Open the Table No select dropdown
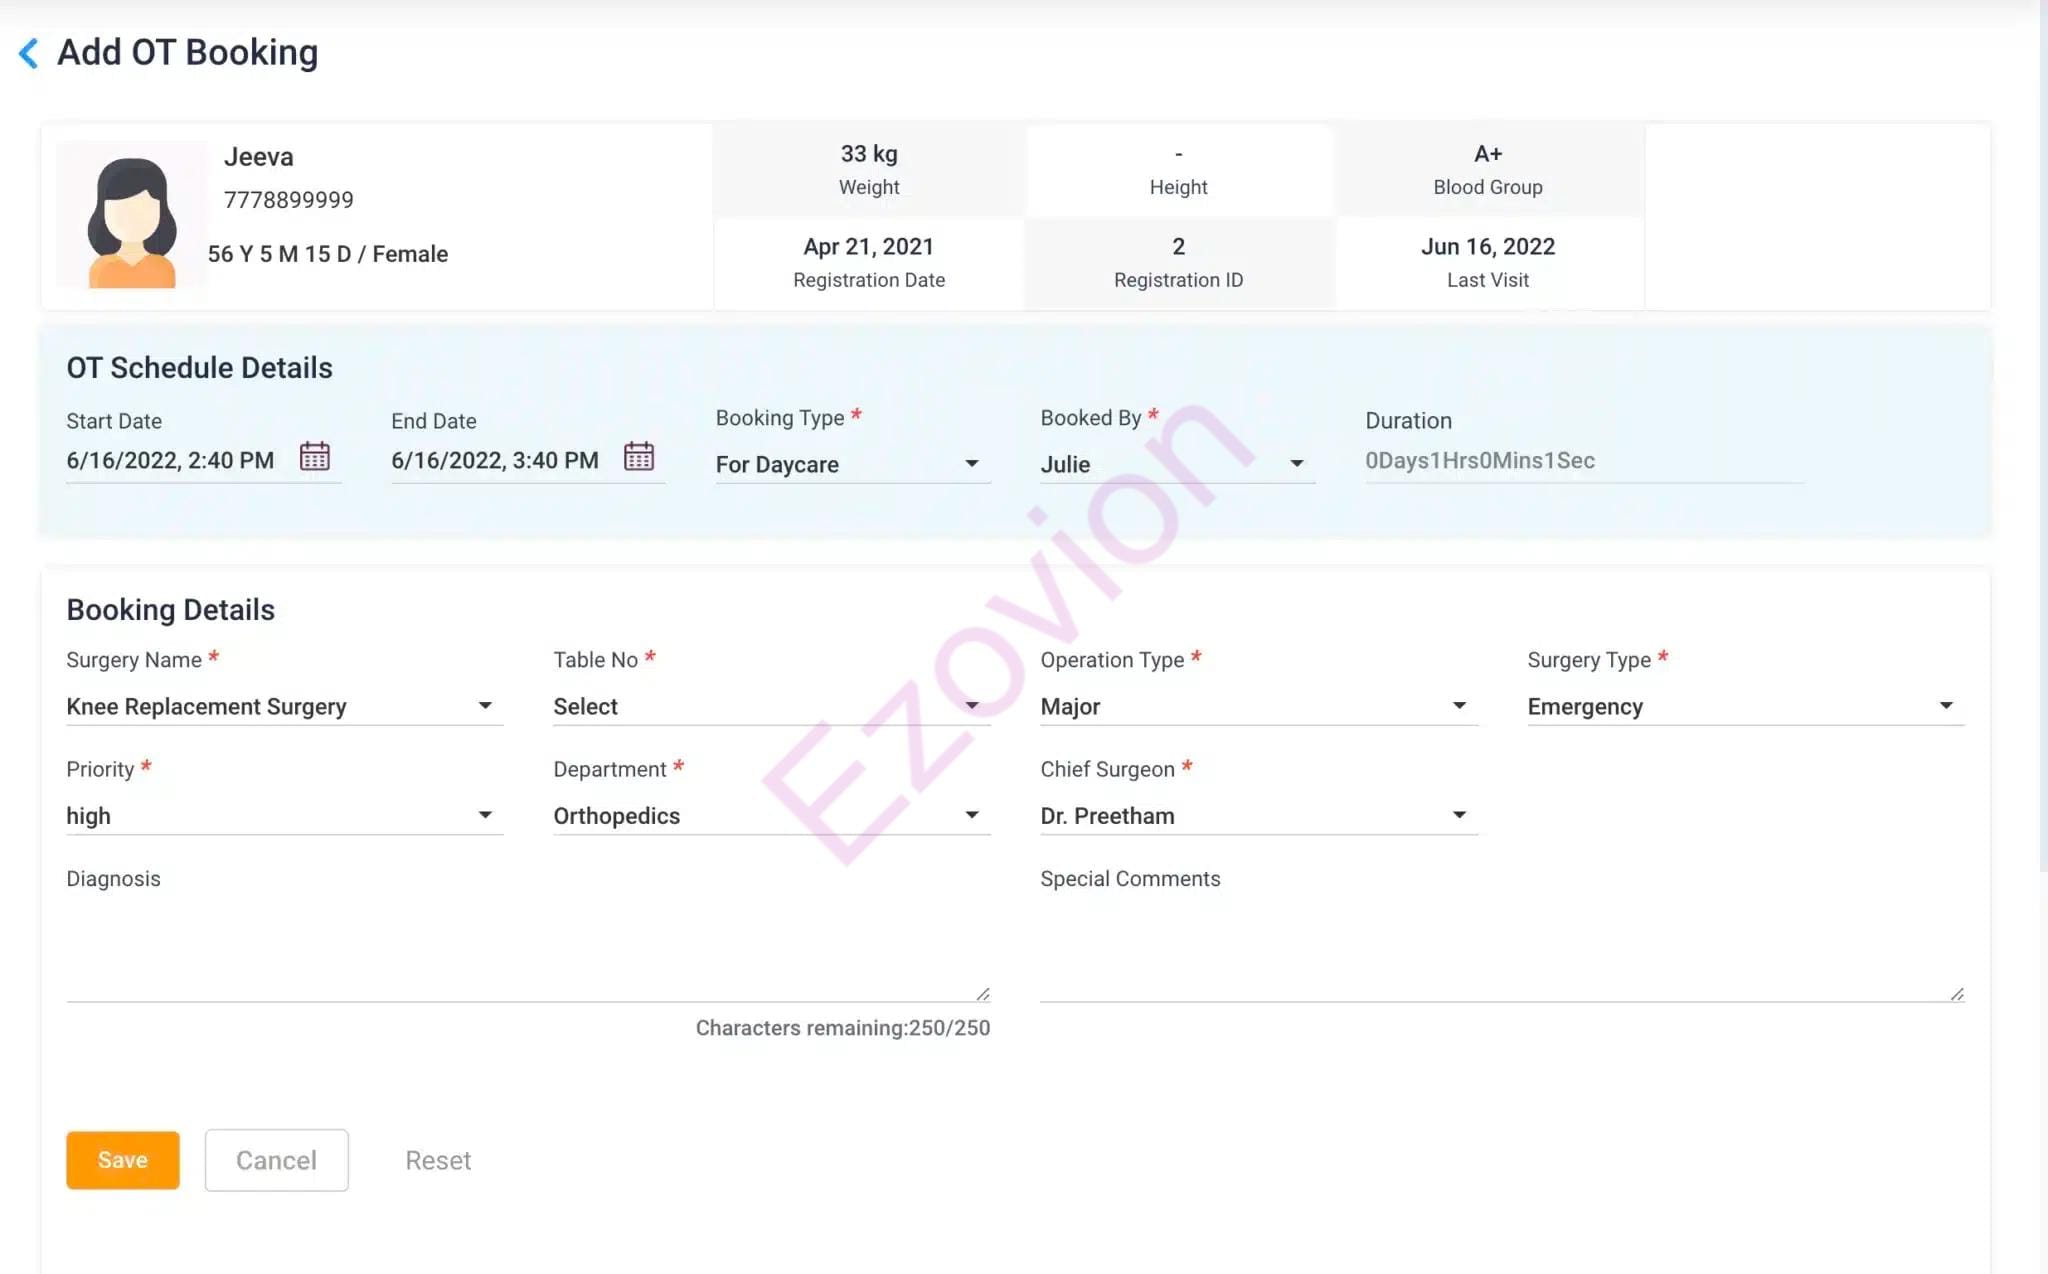Viewport: 2048px width, 1274px height. (770, 706)
